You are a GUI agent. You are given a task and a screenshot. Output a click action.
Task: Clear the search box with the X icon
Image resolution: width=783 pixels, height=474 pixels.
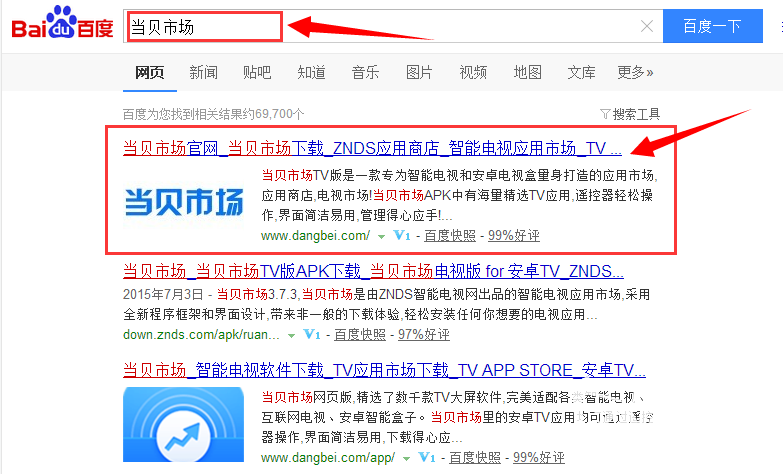click(647, 26)
